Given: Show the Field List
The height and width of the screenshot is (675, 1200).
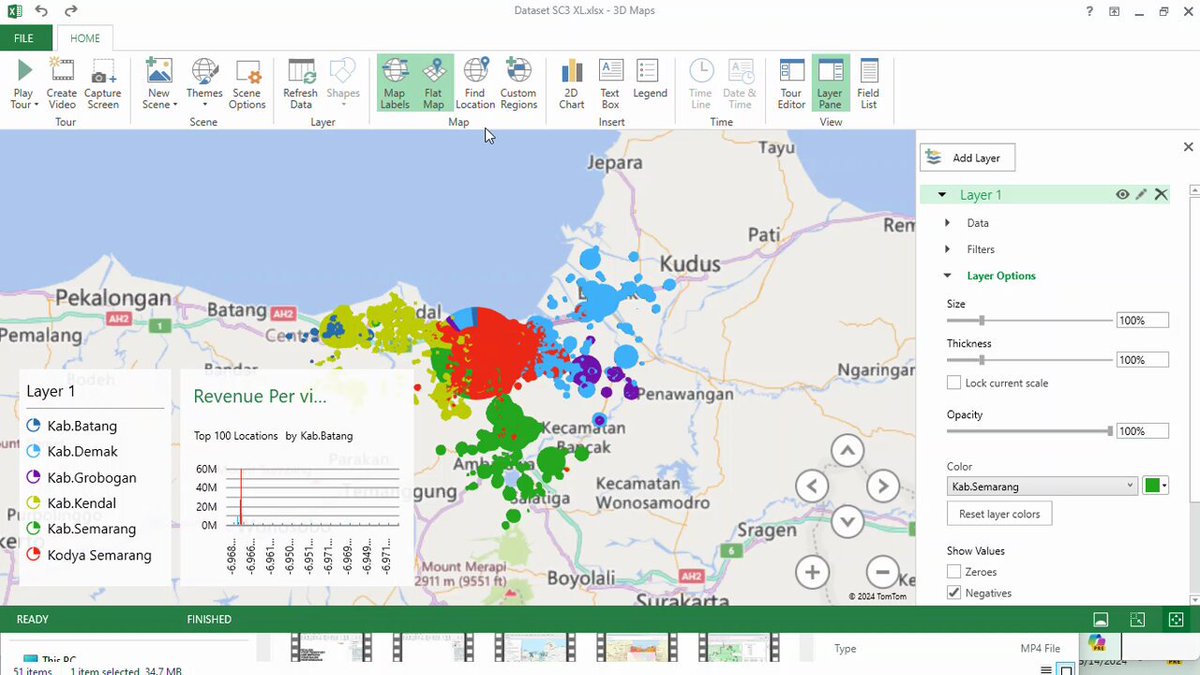Looking at the screenshot, I should pyautogui.click(x=868, y=84).
